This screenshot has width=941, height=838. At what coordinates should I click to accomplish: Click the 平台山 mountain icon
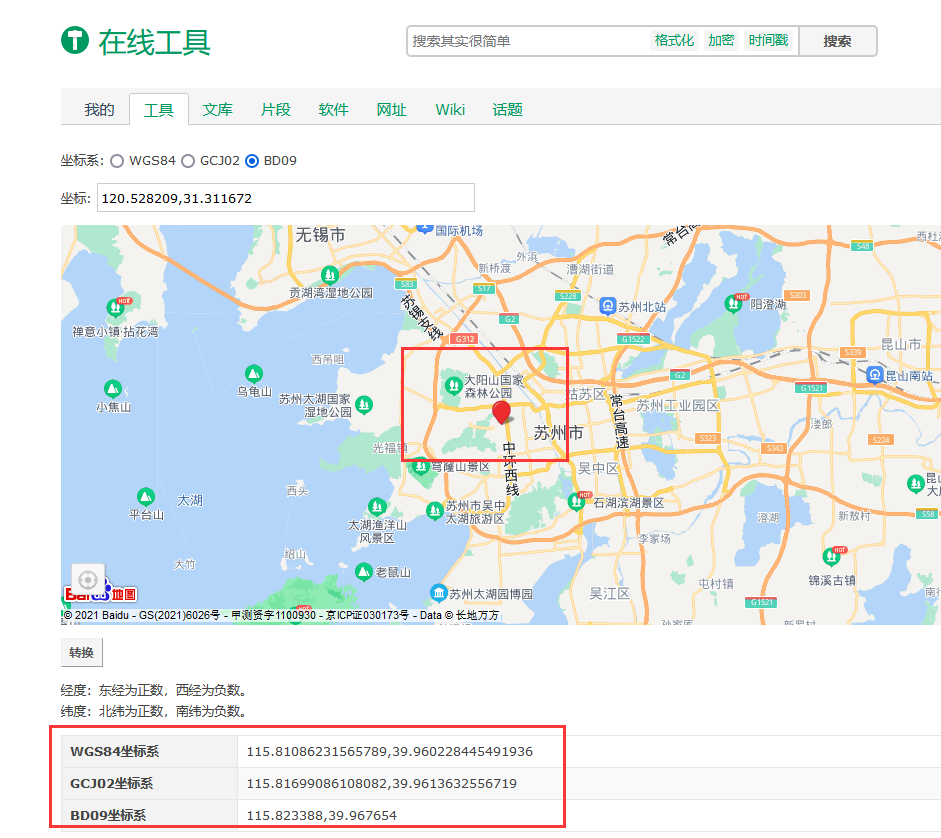click(146, 497)
